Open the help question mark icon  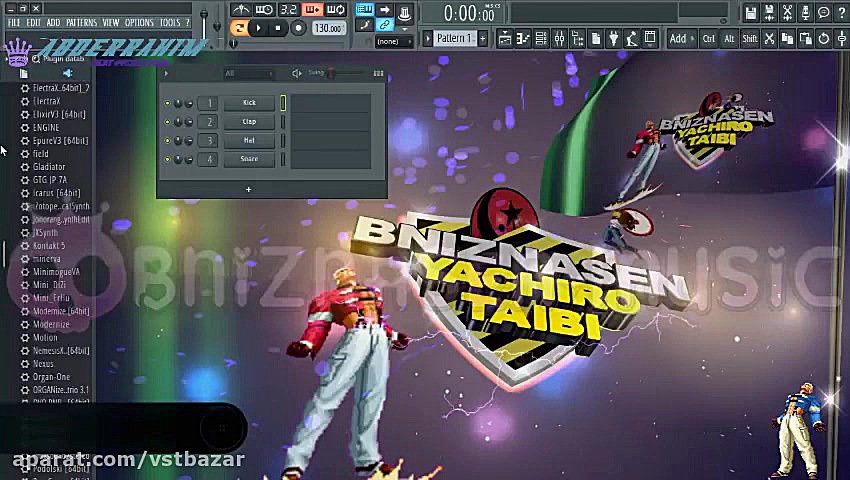click(841, 13)
